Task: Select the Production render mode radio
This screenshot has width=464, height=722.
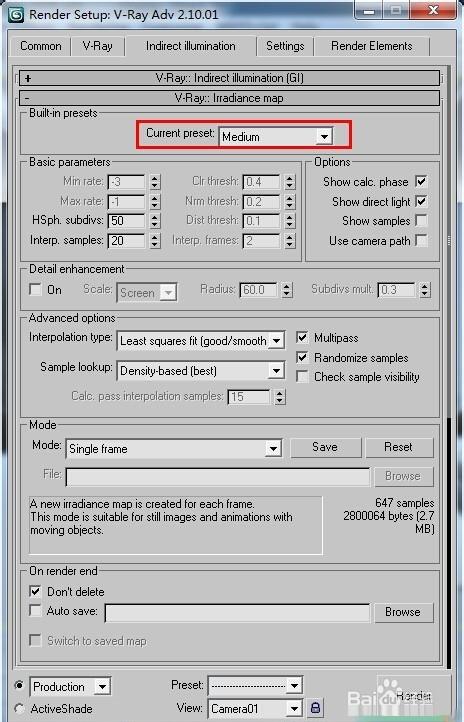Action: 19,686
